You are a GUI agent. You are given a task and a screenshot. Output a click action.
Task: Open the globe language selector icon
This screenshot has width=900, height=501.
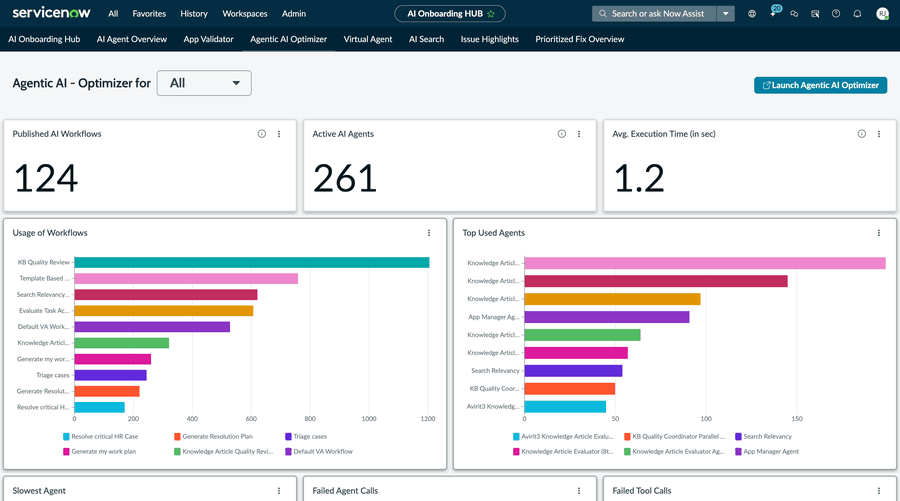pyautogui.click(x=752, y=14)
